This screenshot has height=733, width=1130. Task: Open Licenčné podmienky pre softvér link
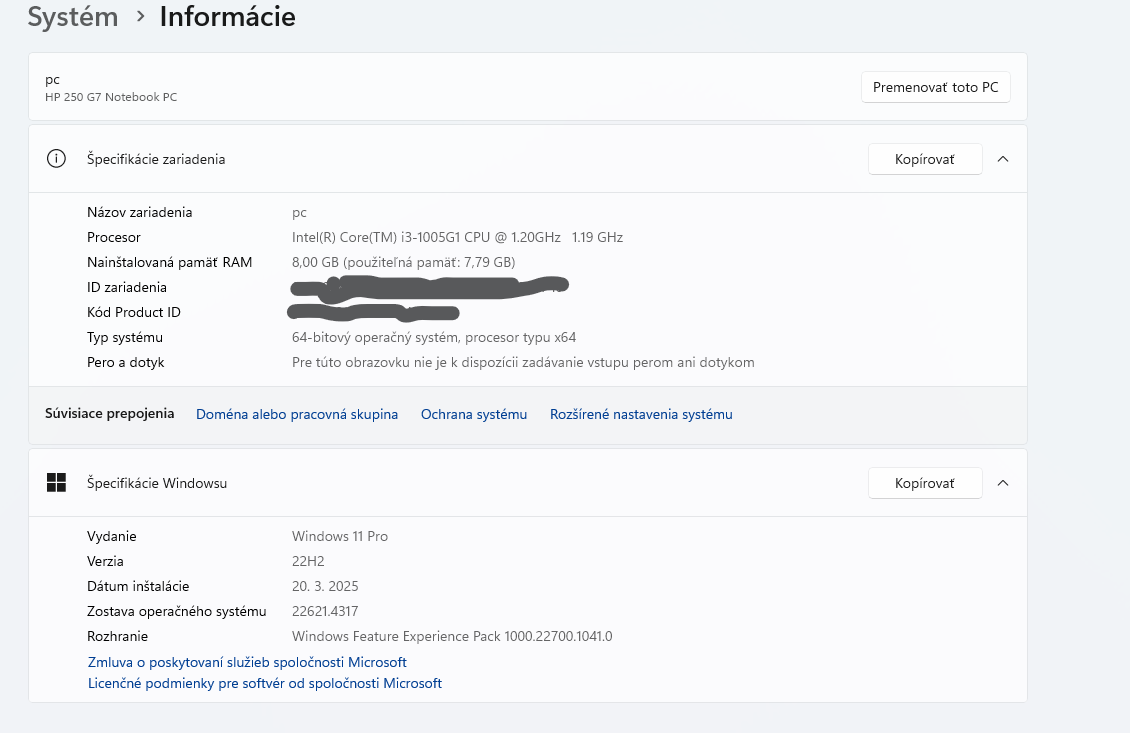click(265, 684)
